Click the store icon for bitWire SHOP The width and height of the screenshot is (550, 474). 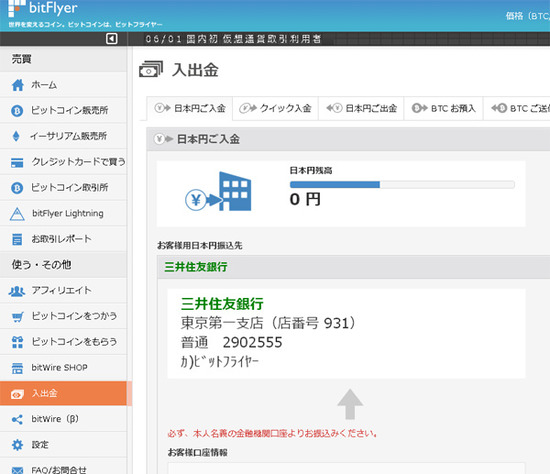(17, 368)
